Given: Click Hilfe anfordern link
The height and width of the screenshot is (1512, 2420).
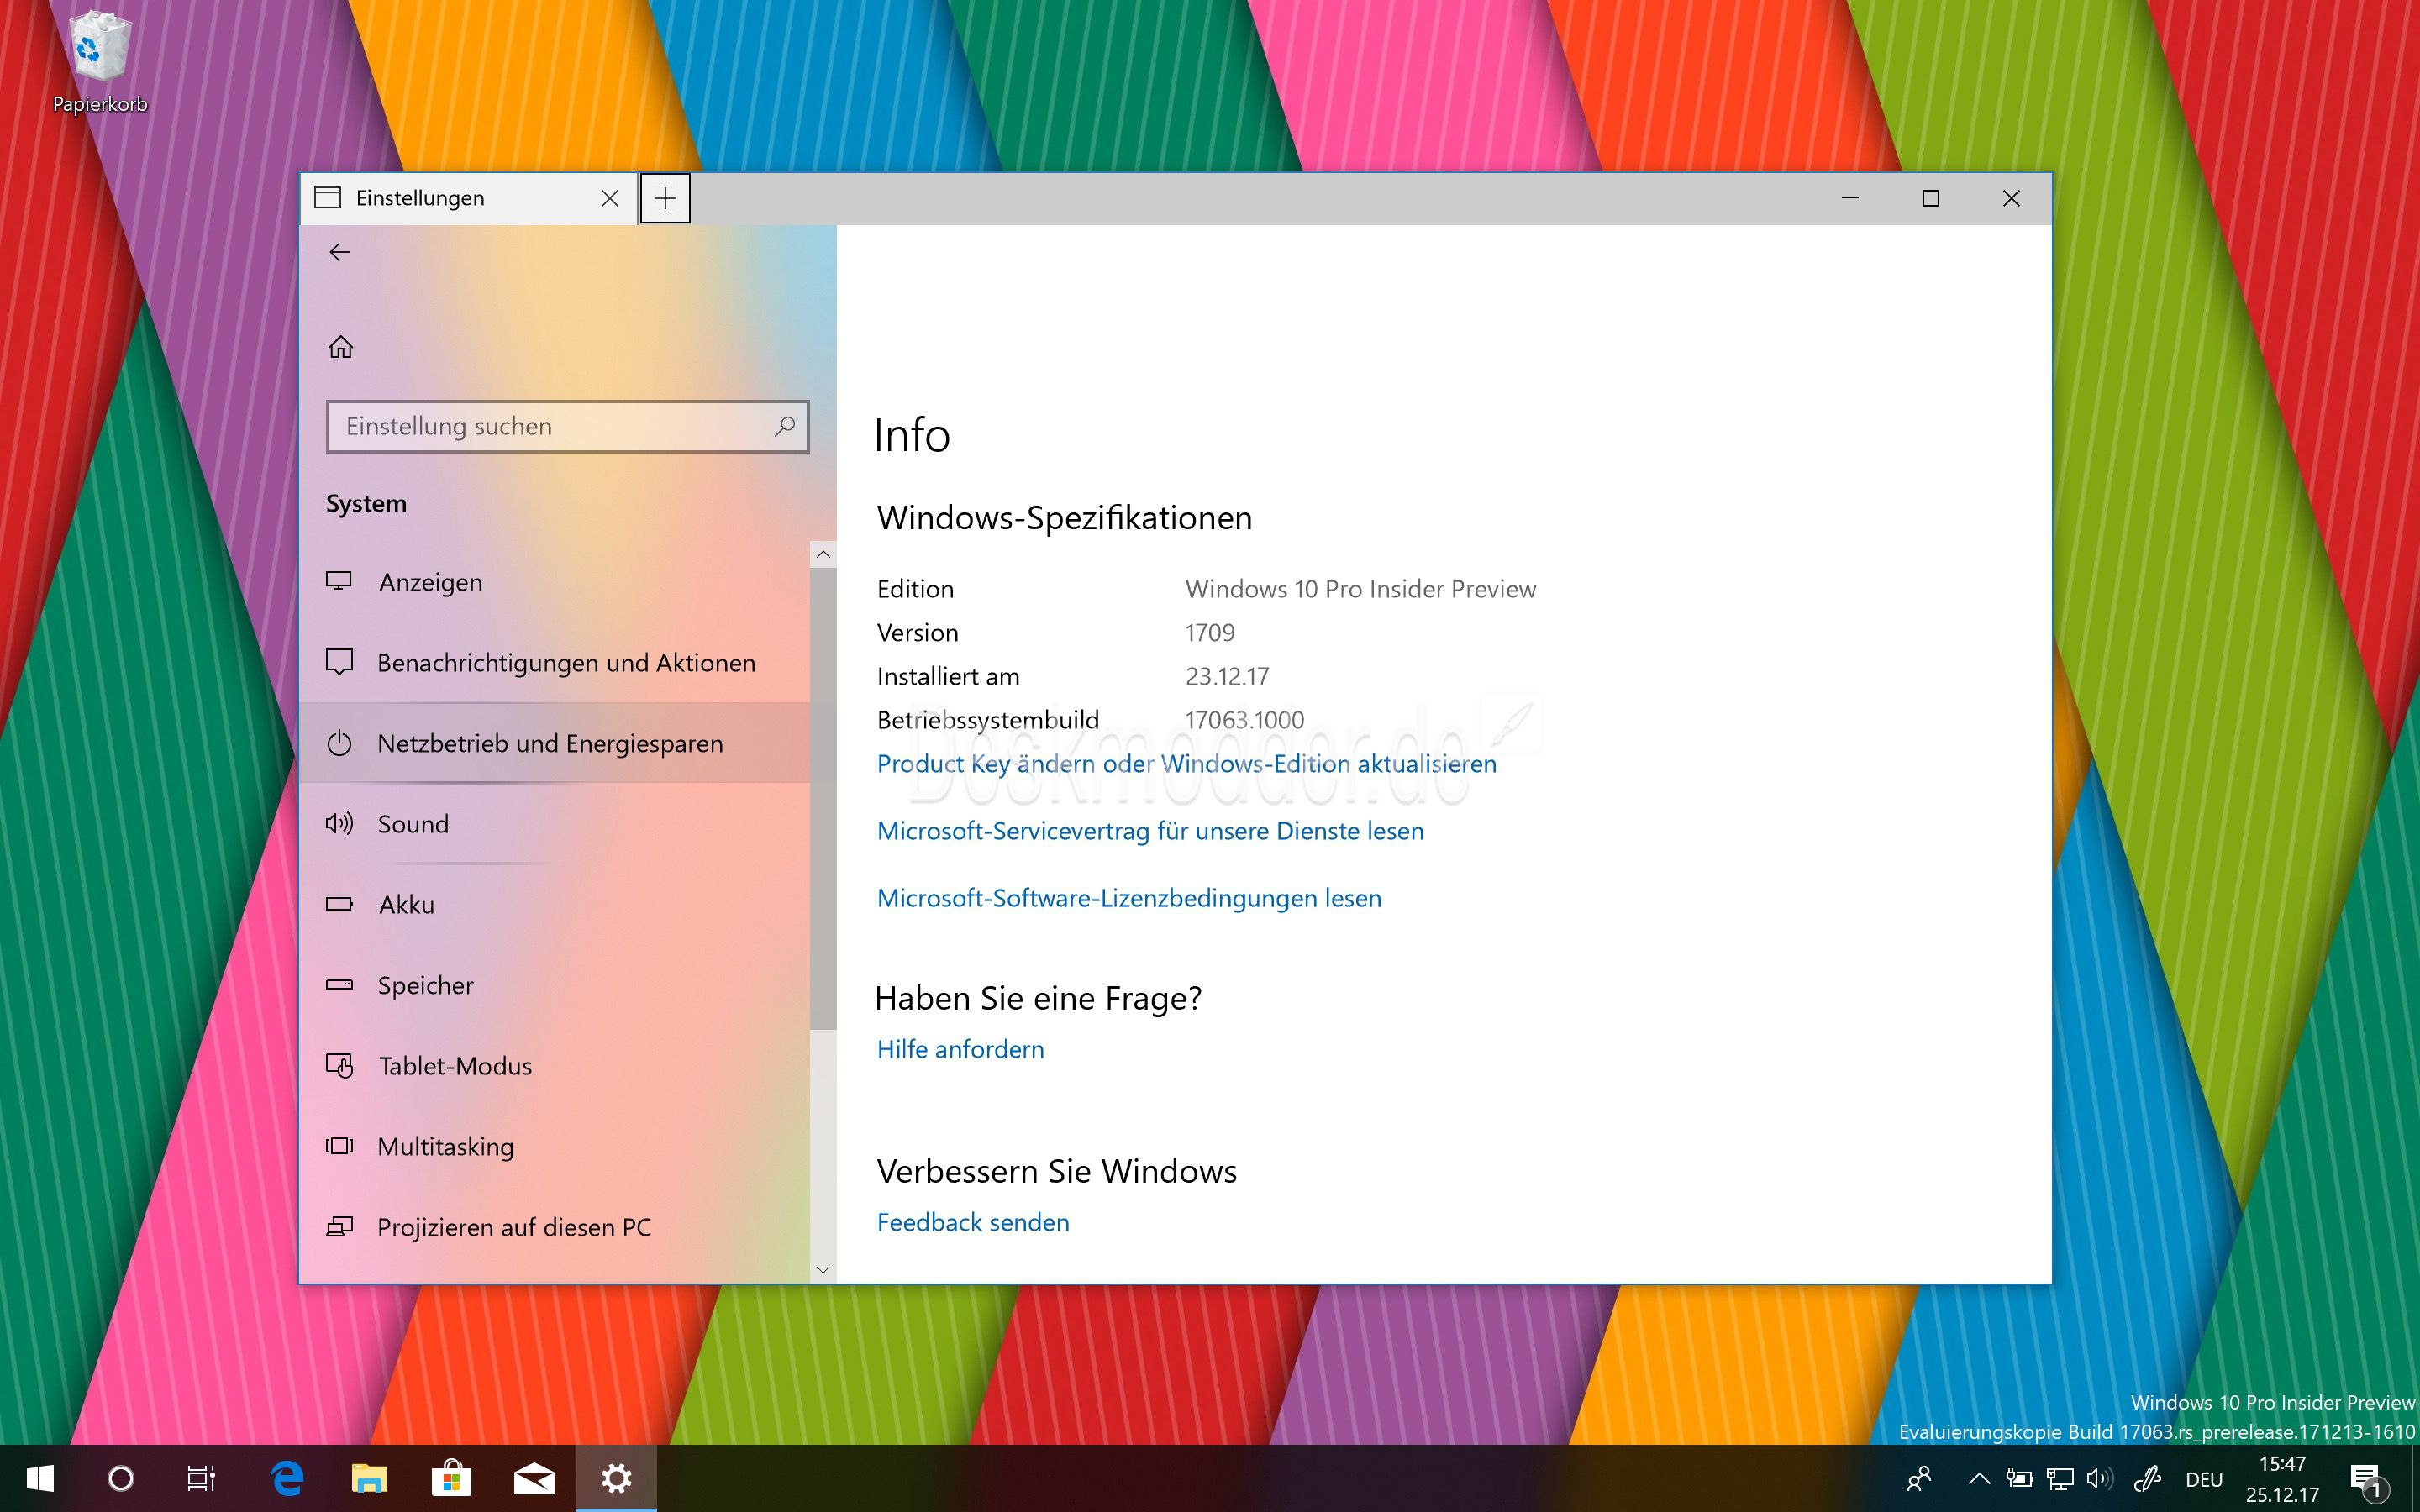Looking at the screenshot, I should pyautogui.click(x=960, y=1049).
